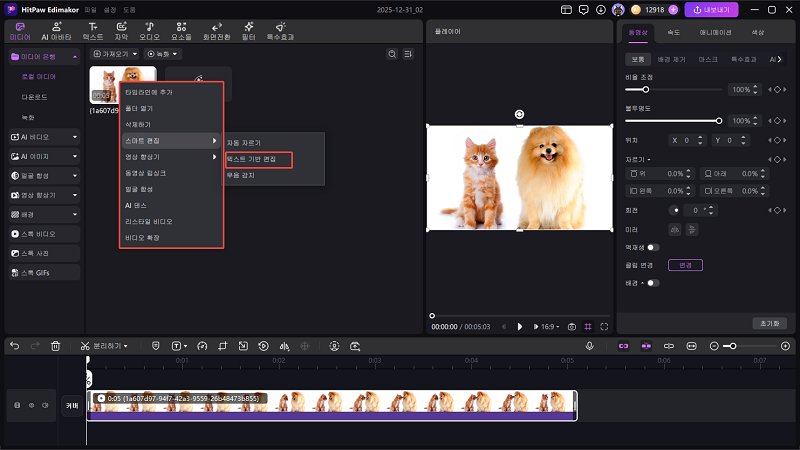
Task: Click the 초기화 (reset) button
Action: point(768,323)
